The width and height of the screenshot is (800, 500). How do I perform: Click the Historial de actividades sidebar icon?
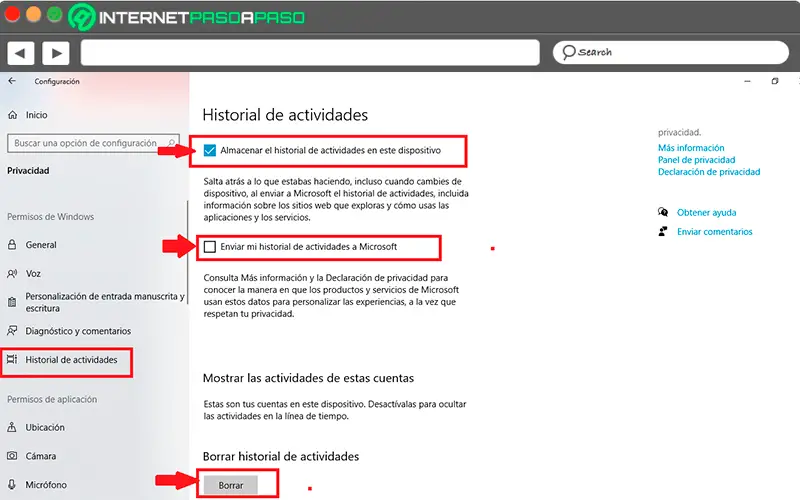click(x=12, y=359)
